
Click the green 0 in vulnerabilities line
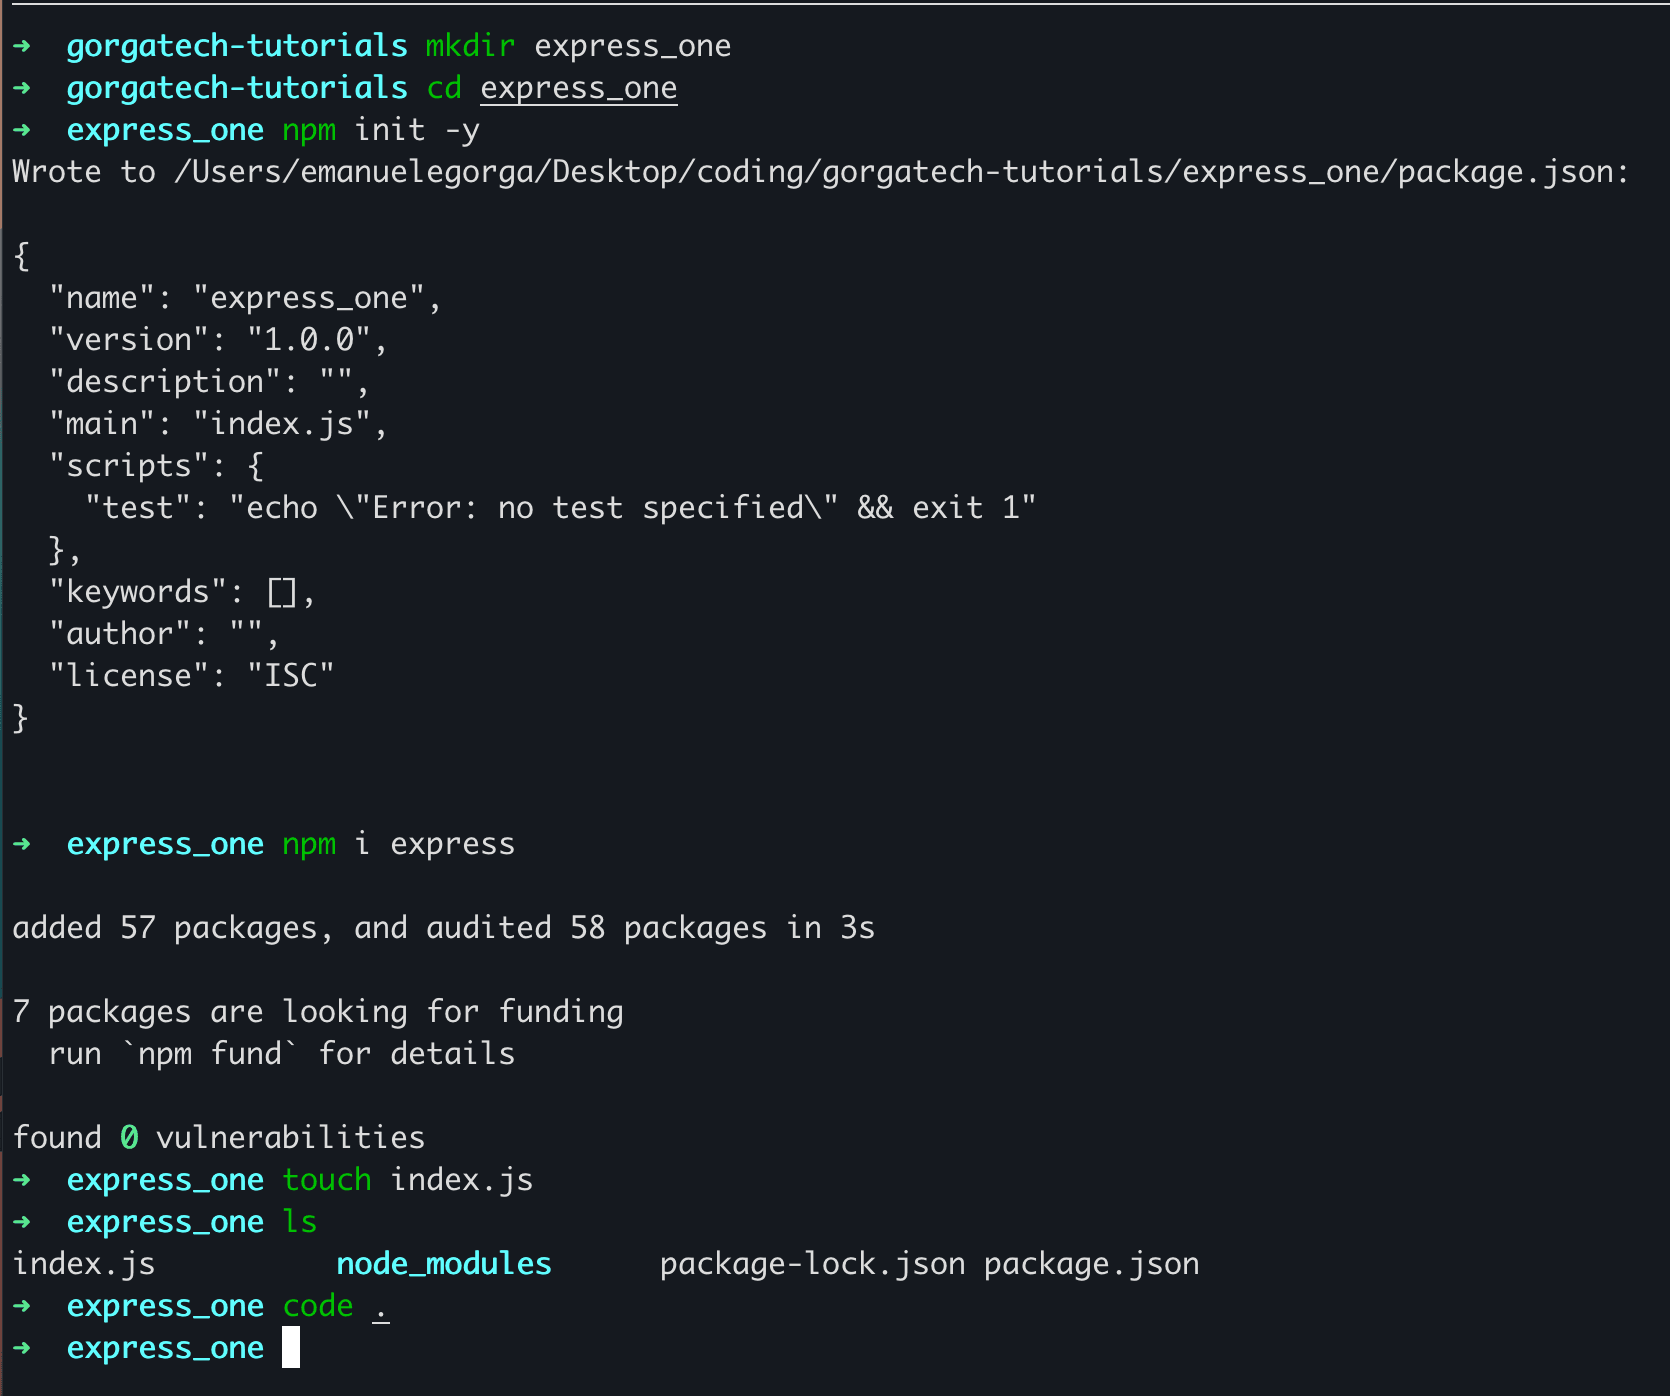(129, 1138)
